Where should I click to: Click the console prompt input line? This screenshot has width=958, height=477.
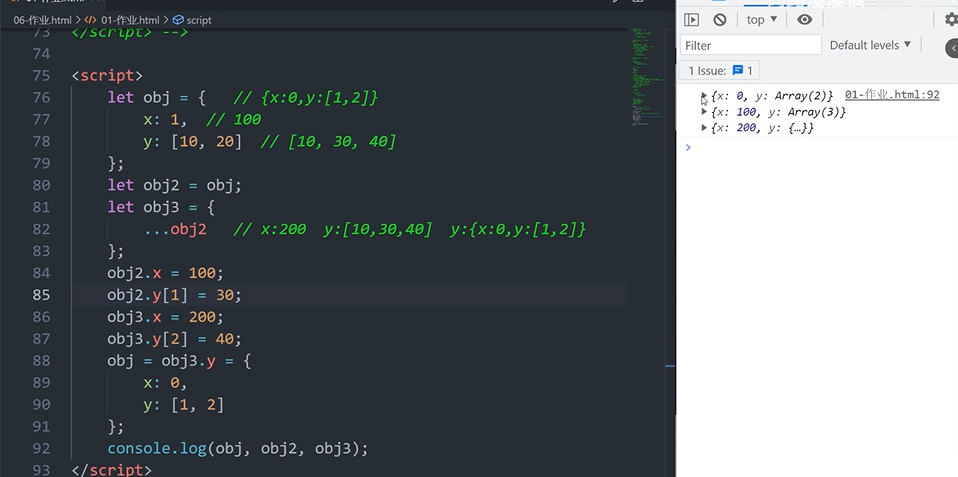click(x=822, y=147)
